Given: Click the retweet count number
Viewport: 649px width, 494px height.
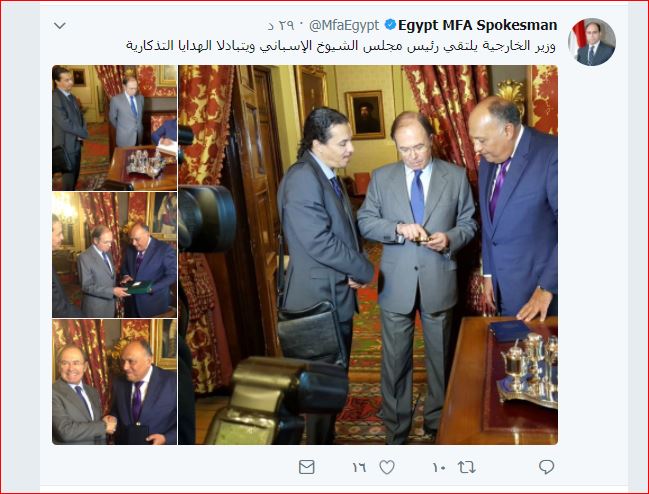Looking at the screenshot, I should (439, 468).
